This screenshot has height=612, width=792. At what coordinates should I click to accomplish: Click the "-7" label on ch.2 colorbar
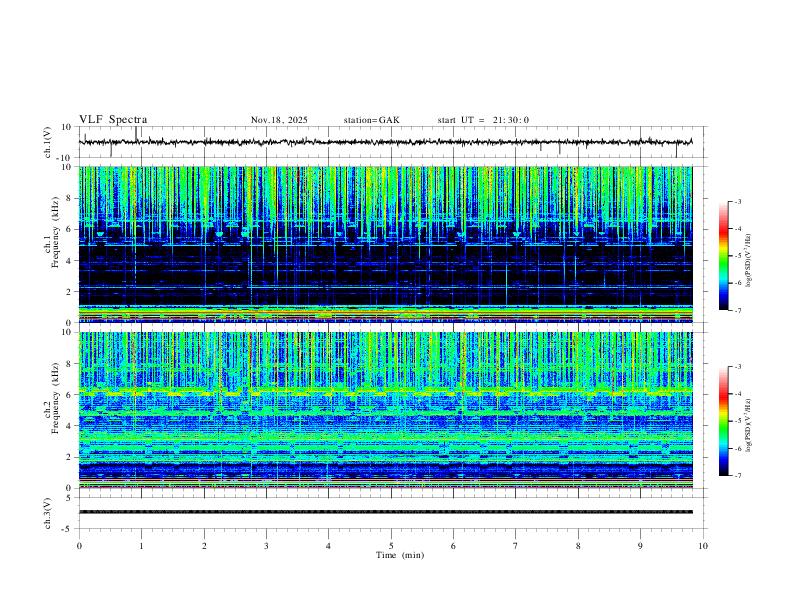coord(737,476)
